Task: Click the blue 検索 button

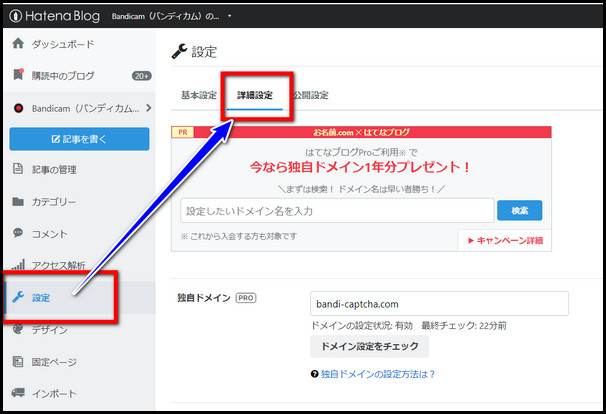Action: (x=519, y=210)
